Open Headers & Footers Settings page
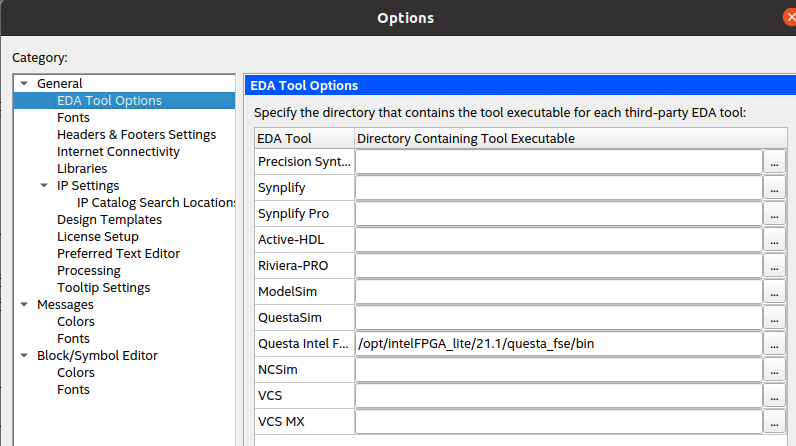 click(x=136, y=135)
